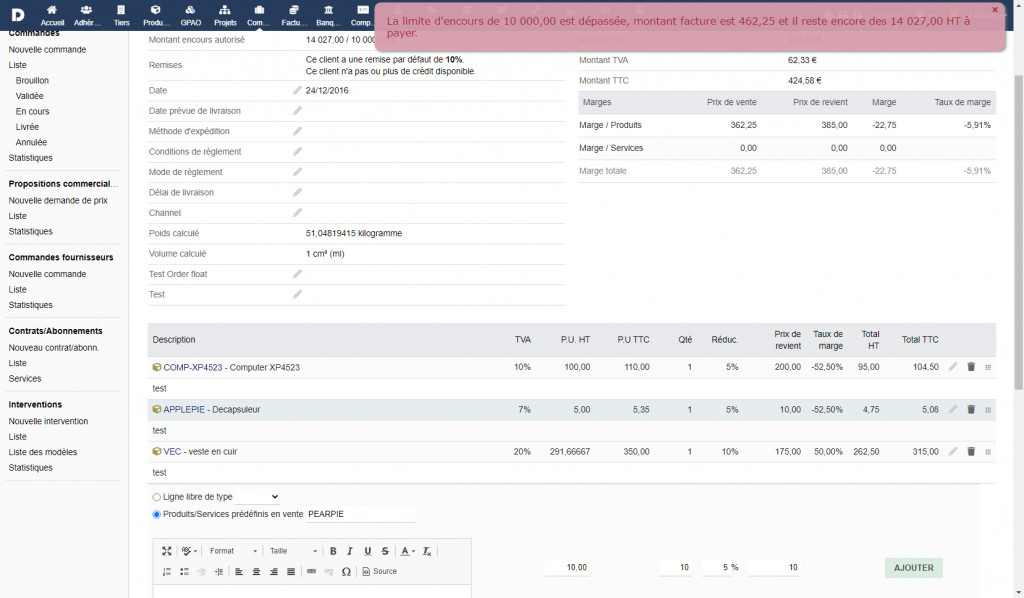
Task: Apply bold formatting in editor
Action: [x=333, y=551]
